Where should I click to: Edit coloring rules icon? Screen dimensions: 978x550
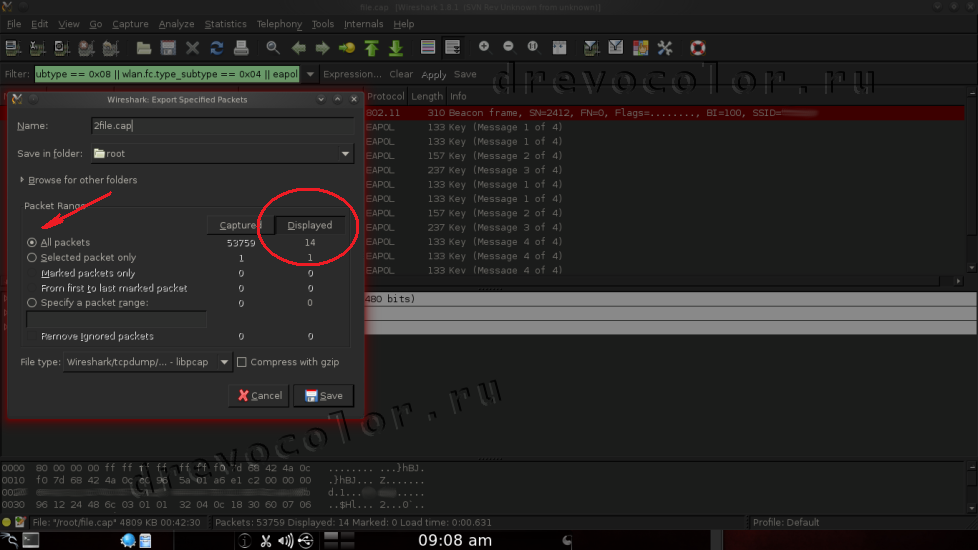(641, 47)
